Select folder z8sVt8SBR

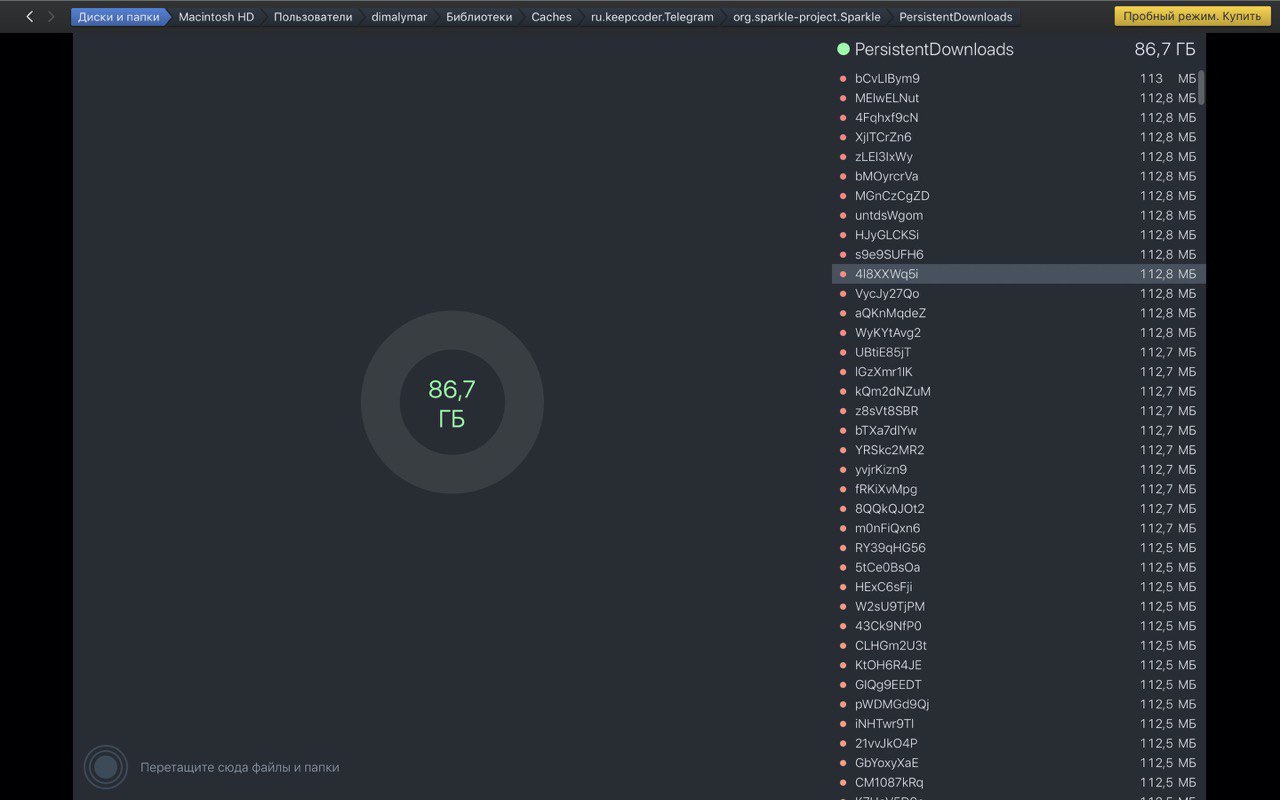[1019, 411]
